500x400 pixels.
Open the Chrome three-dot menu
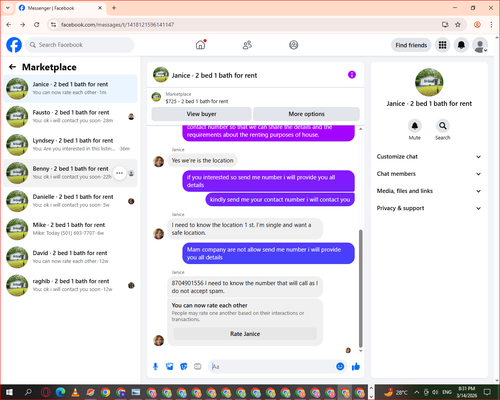pos(491,25)
